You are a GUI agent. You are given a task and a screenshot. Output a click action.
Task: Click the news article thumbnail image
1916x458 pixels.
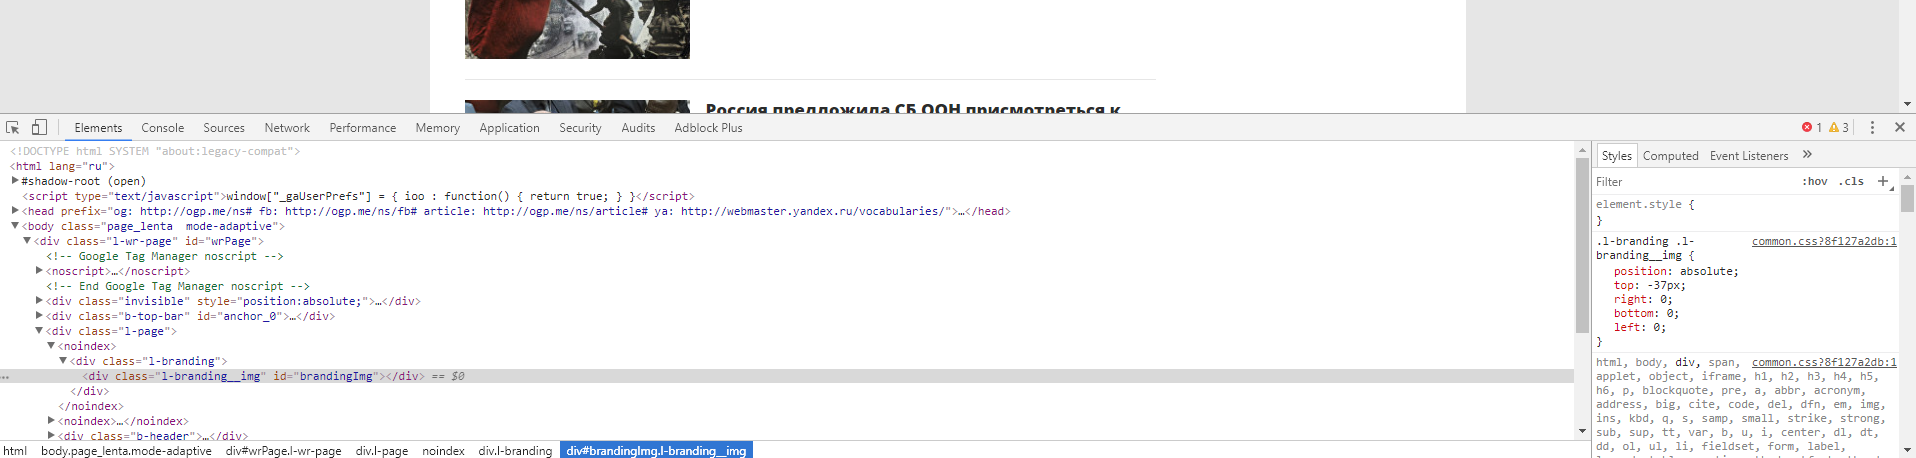[577, 29]
